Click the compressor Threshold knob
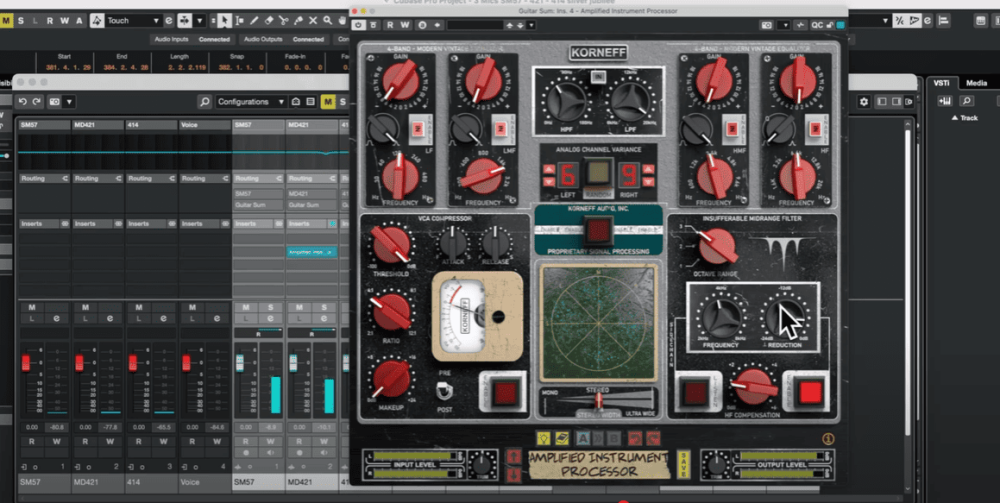Viewport: 1000px width, 503px height. click(391, 244)
